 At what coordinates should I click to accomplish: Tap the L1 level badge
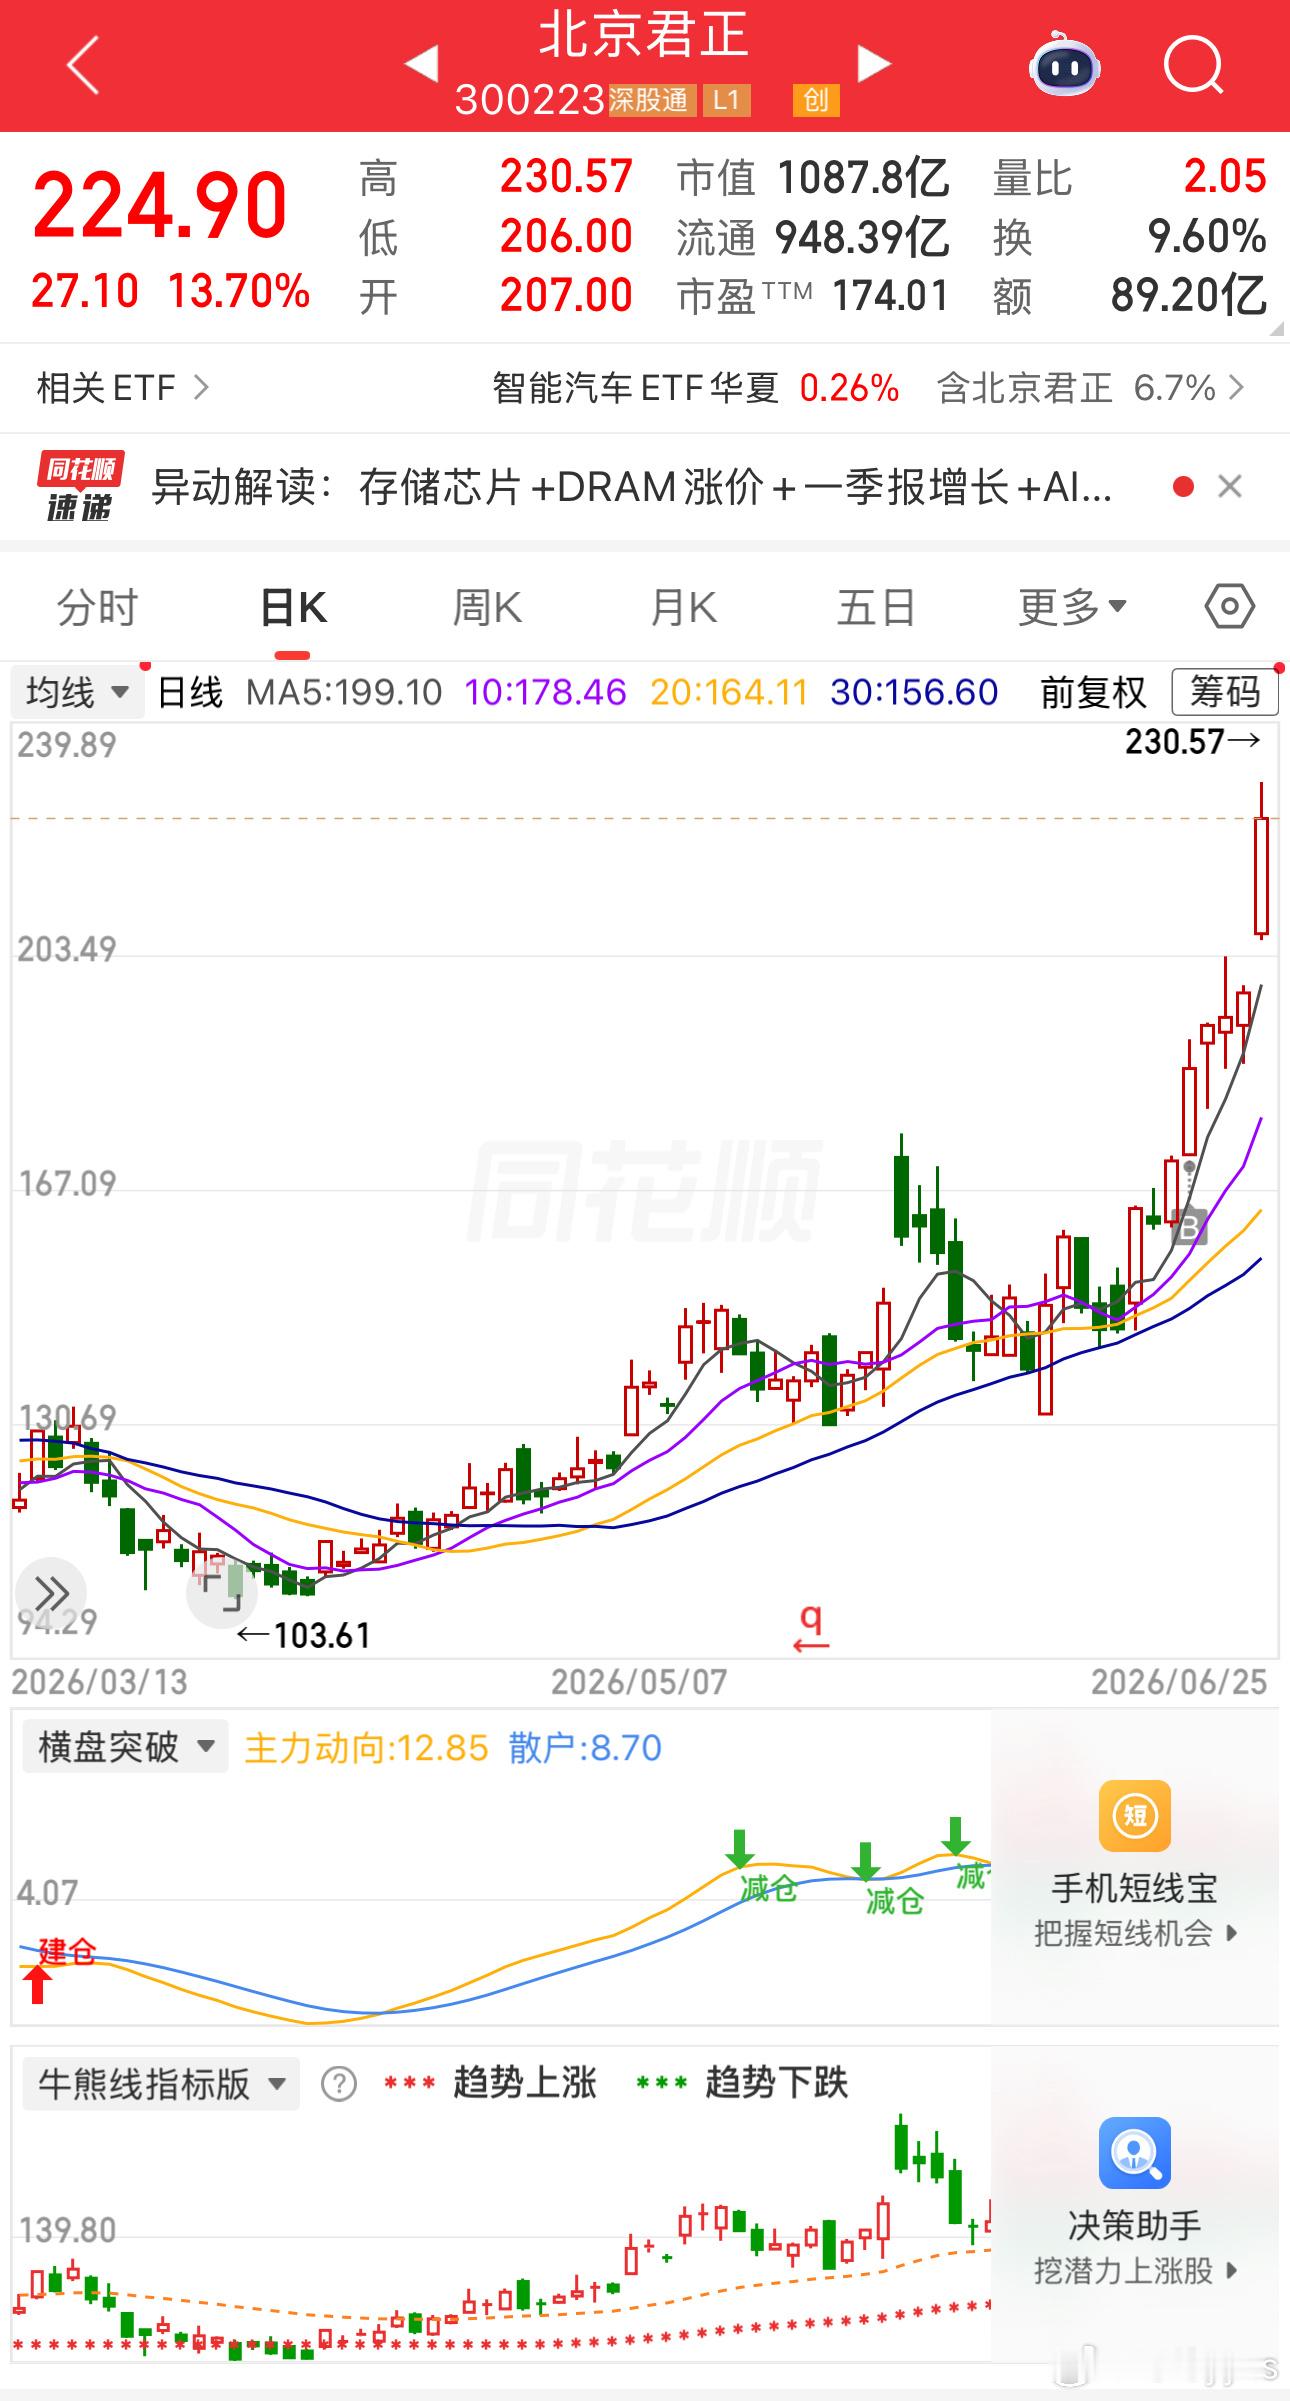726,100
